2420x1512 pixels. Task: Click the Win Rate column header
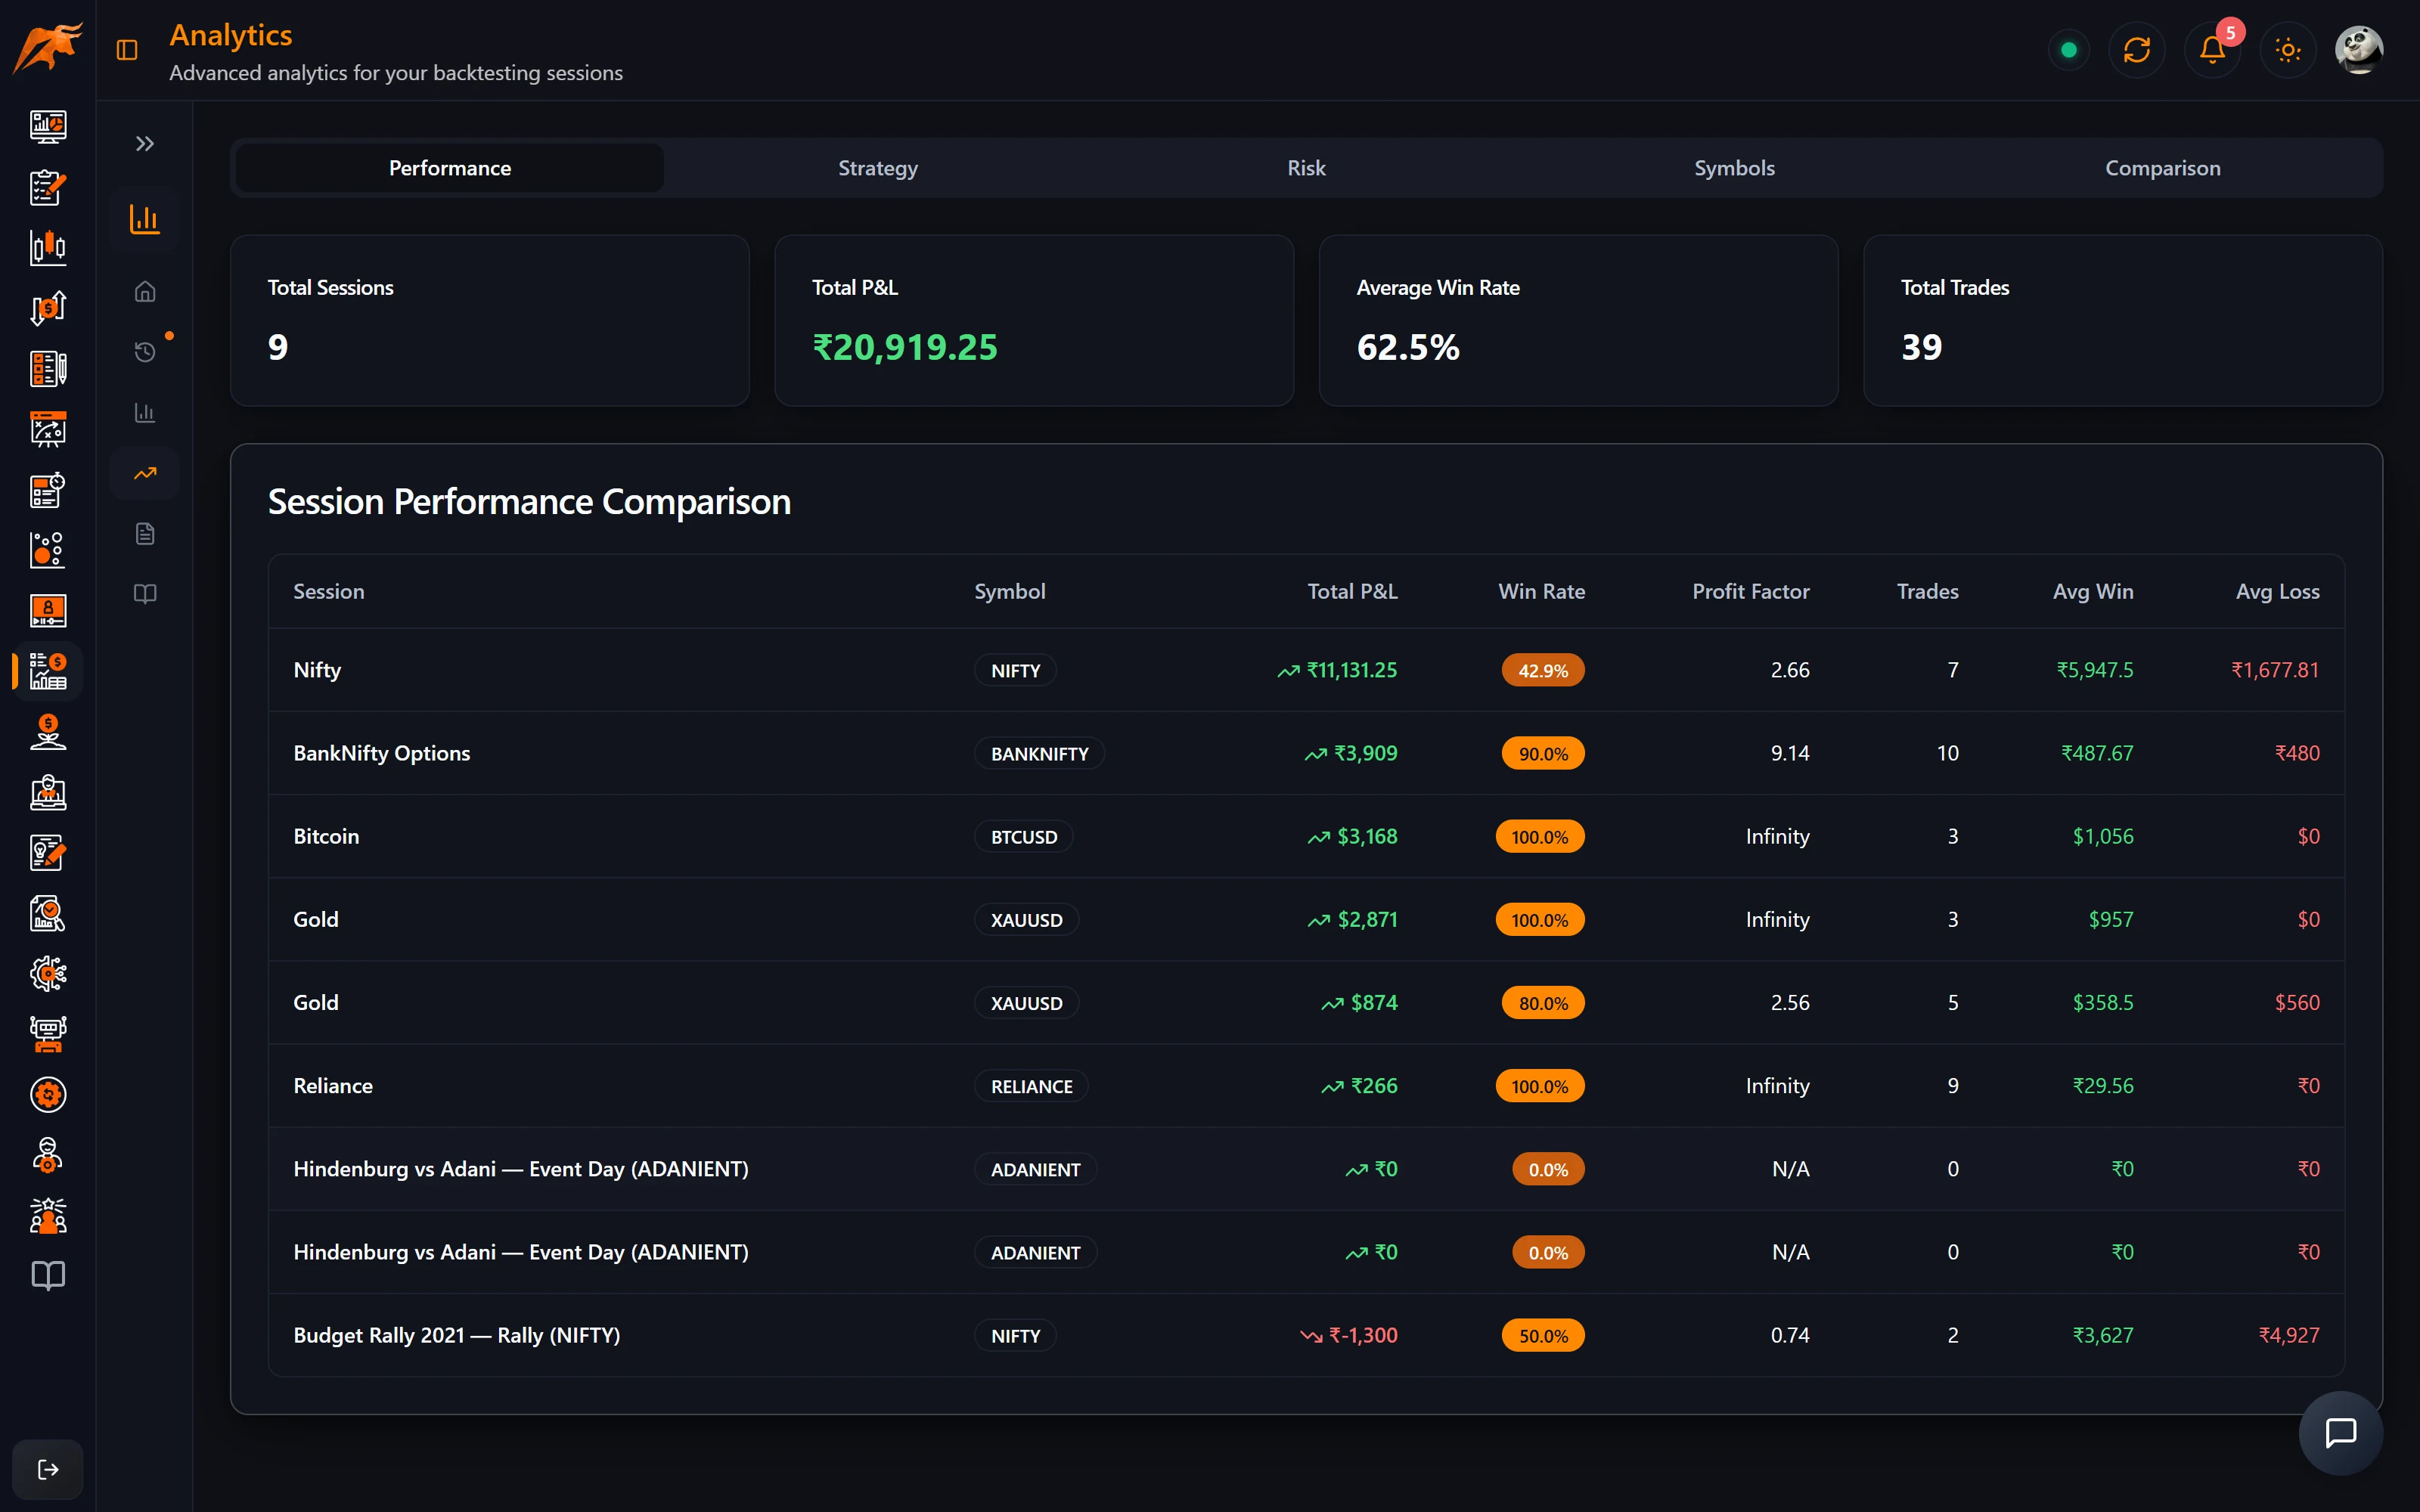1541,591
